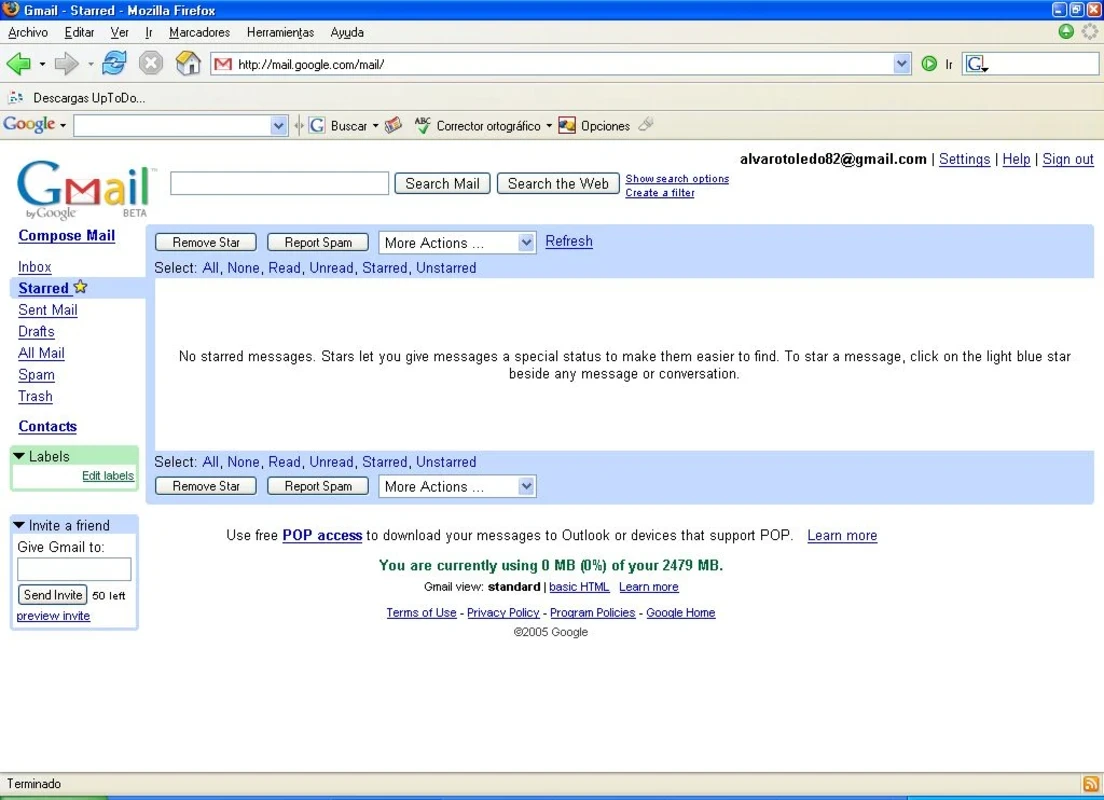This screenshot has width=1104, height=800.
Task: Click bottom Report Spam button
Action: pos(318,486)
